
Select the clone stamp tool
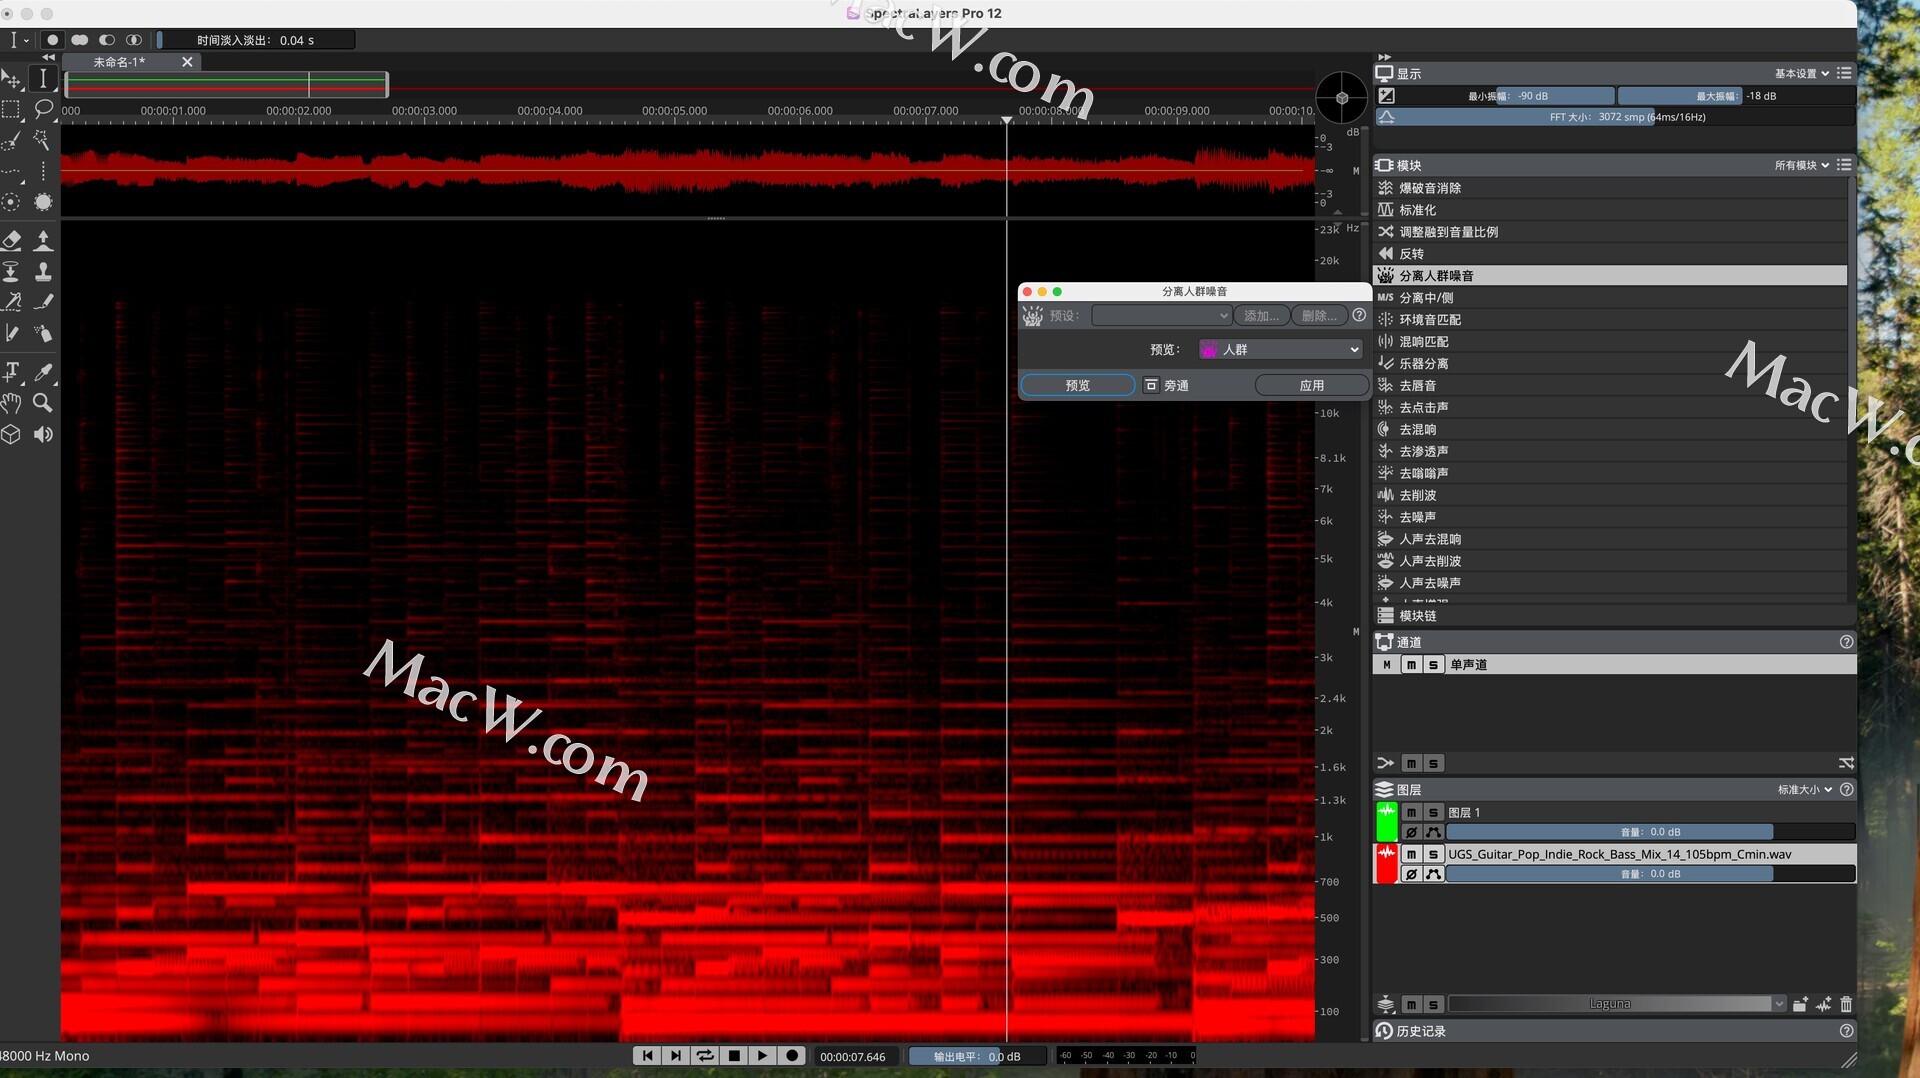pyautogui.click(x=43, y=271)
